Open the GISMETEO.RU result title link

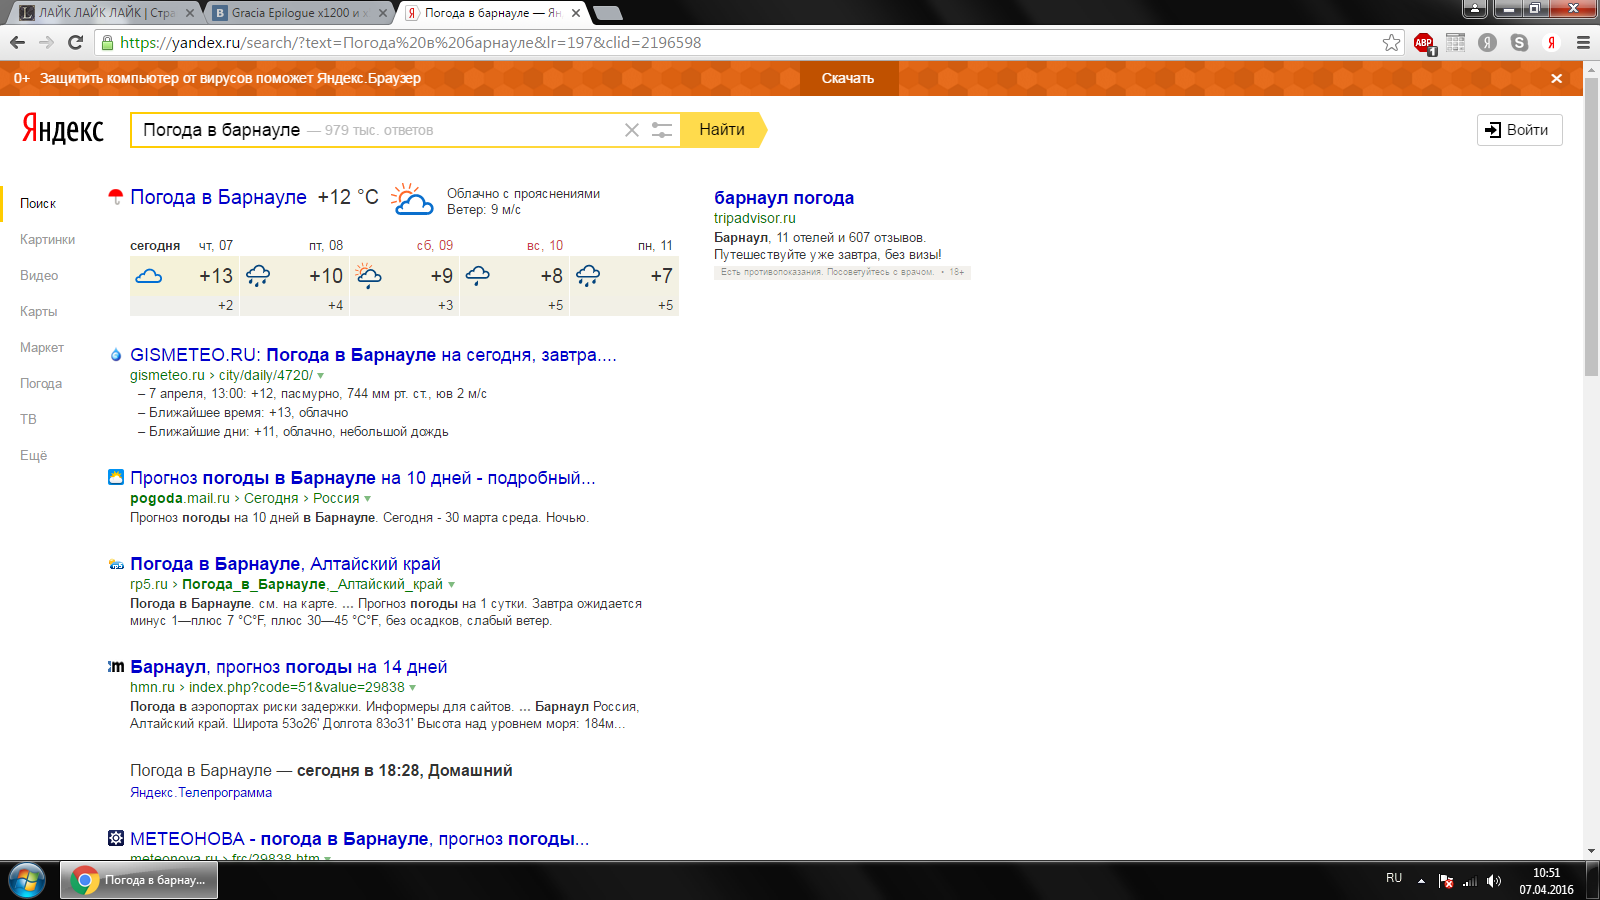[373, 355]
